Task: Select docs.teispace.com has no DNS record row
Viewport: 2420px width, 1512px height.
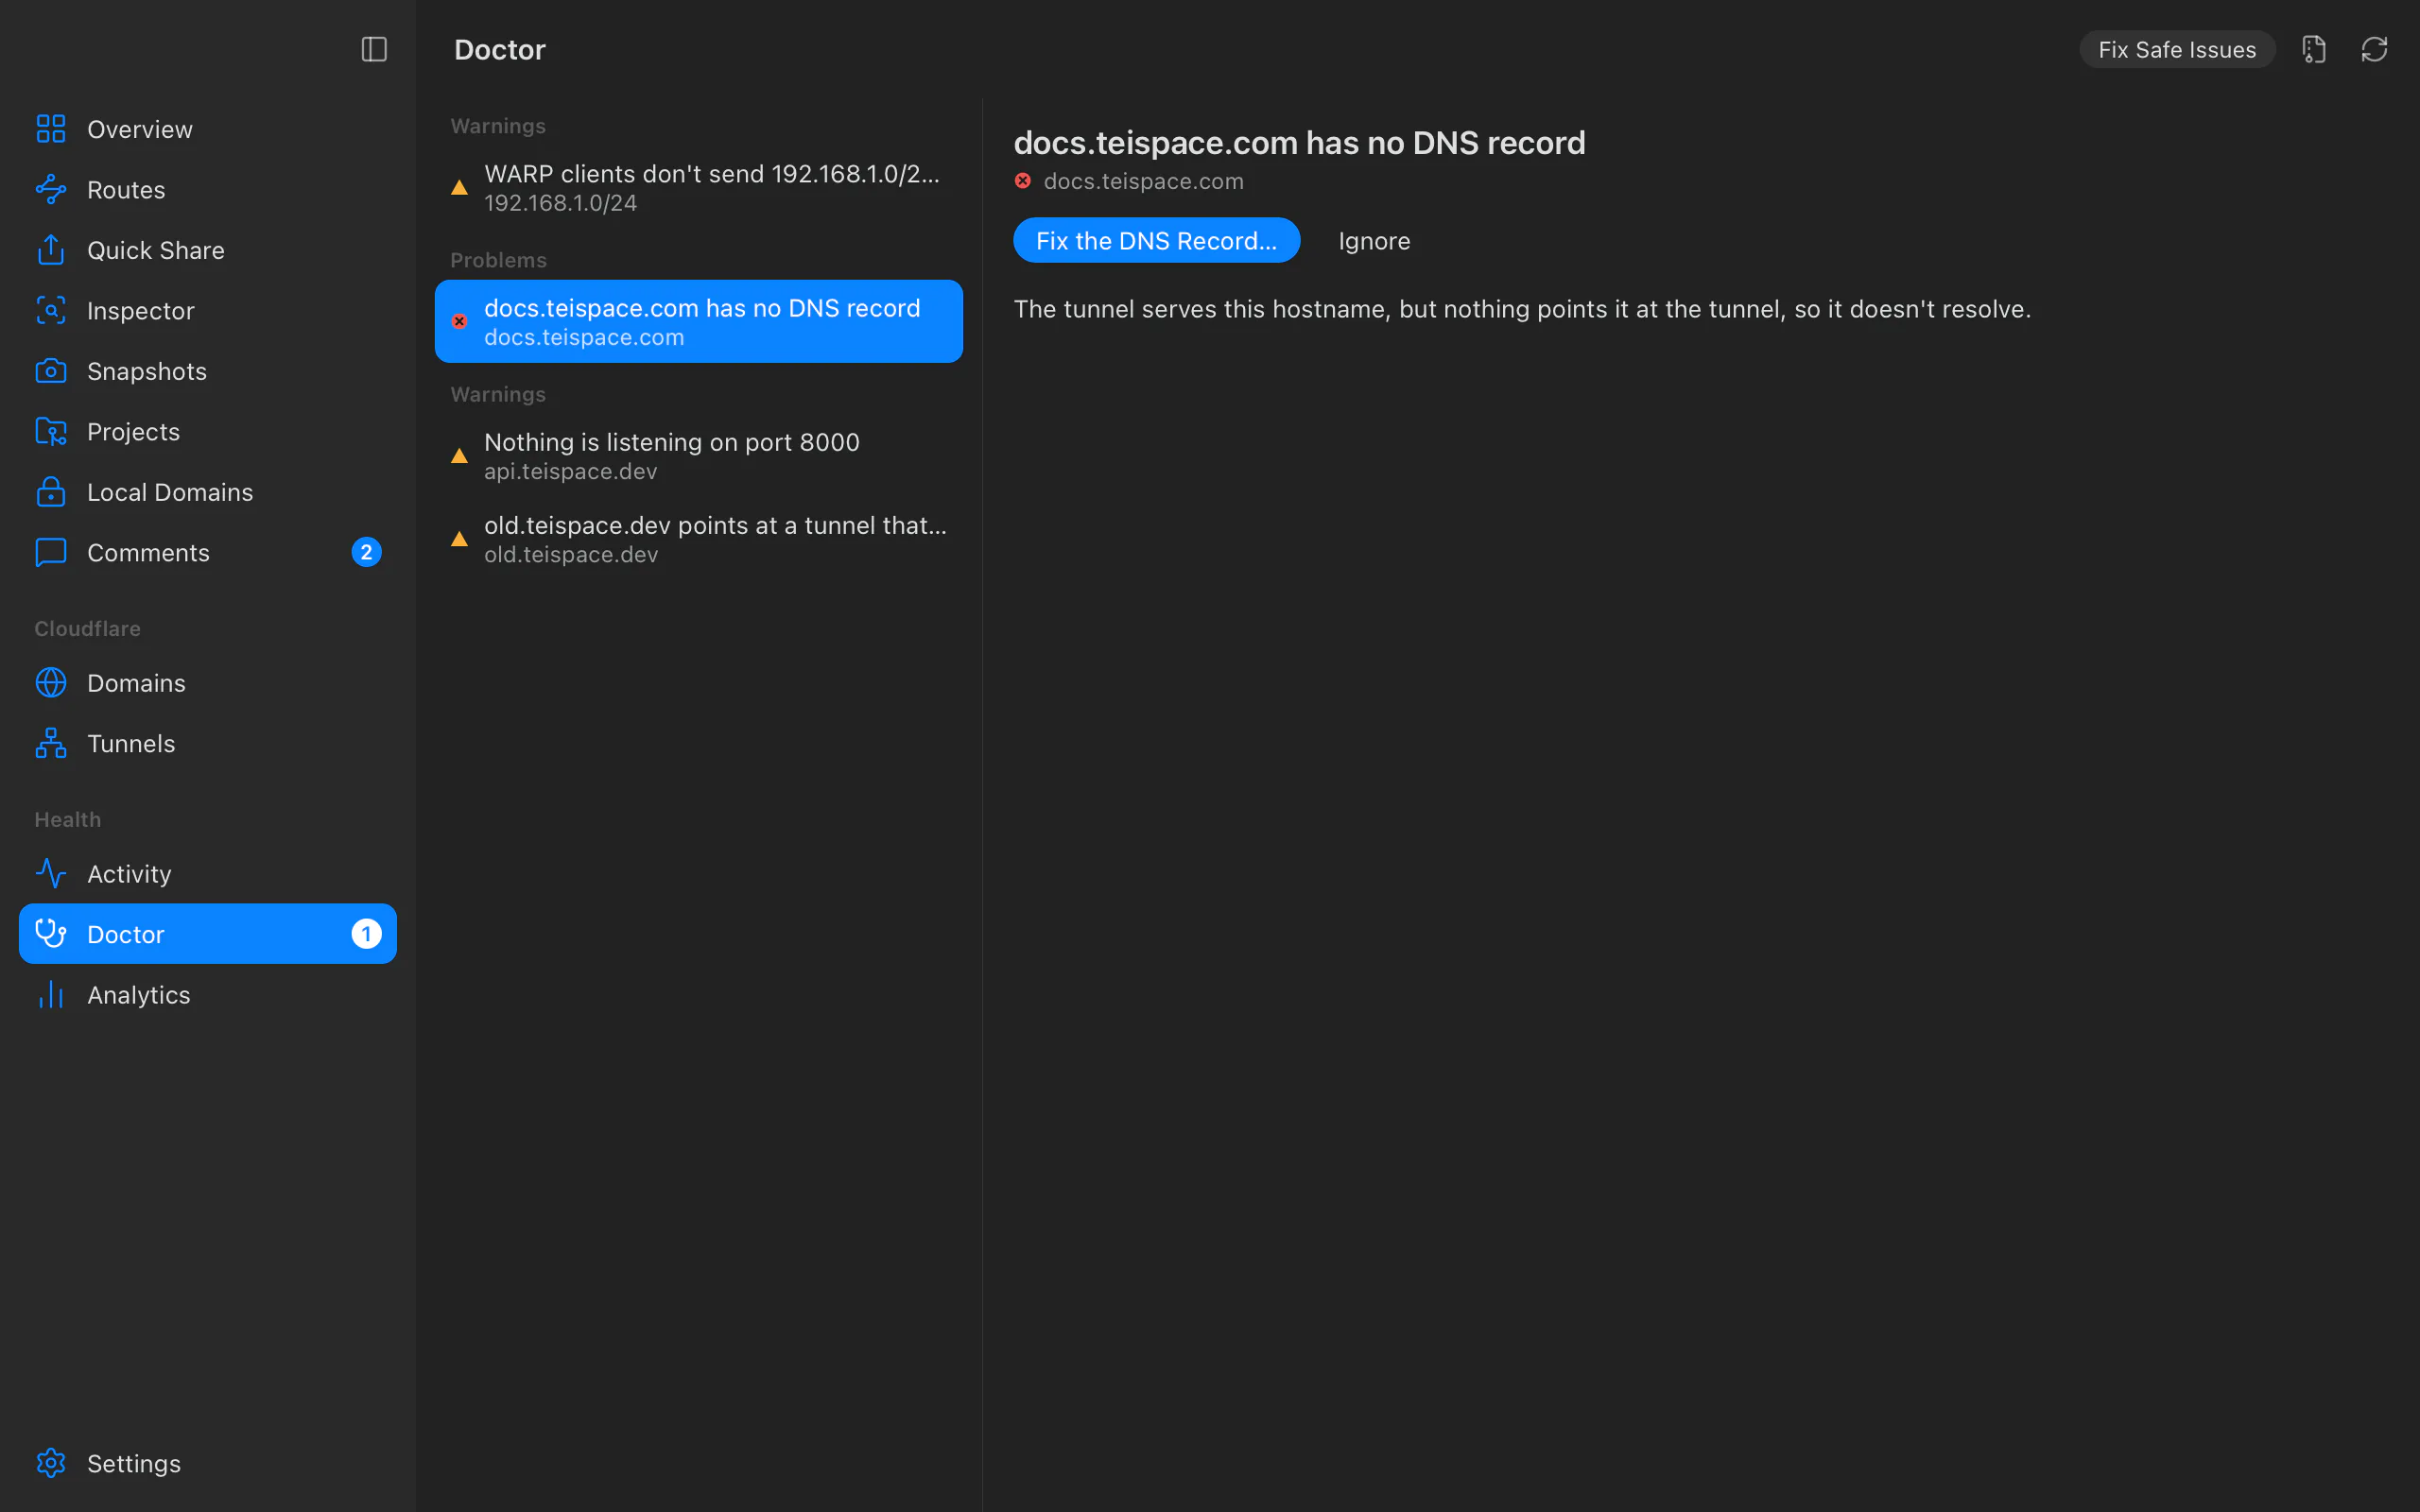Action: (699, 321)
